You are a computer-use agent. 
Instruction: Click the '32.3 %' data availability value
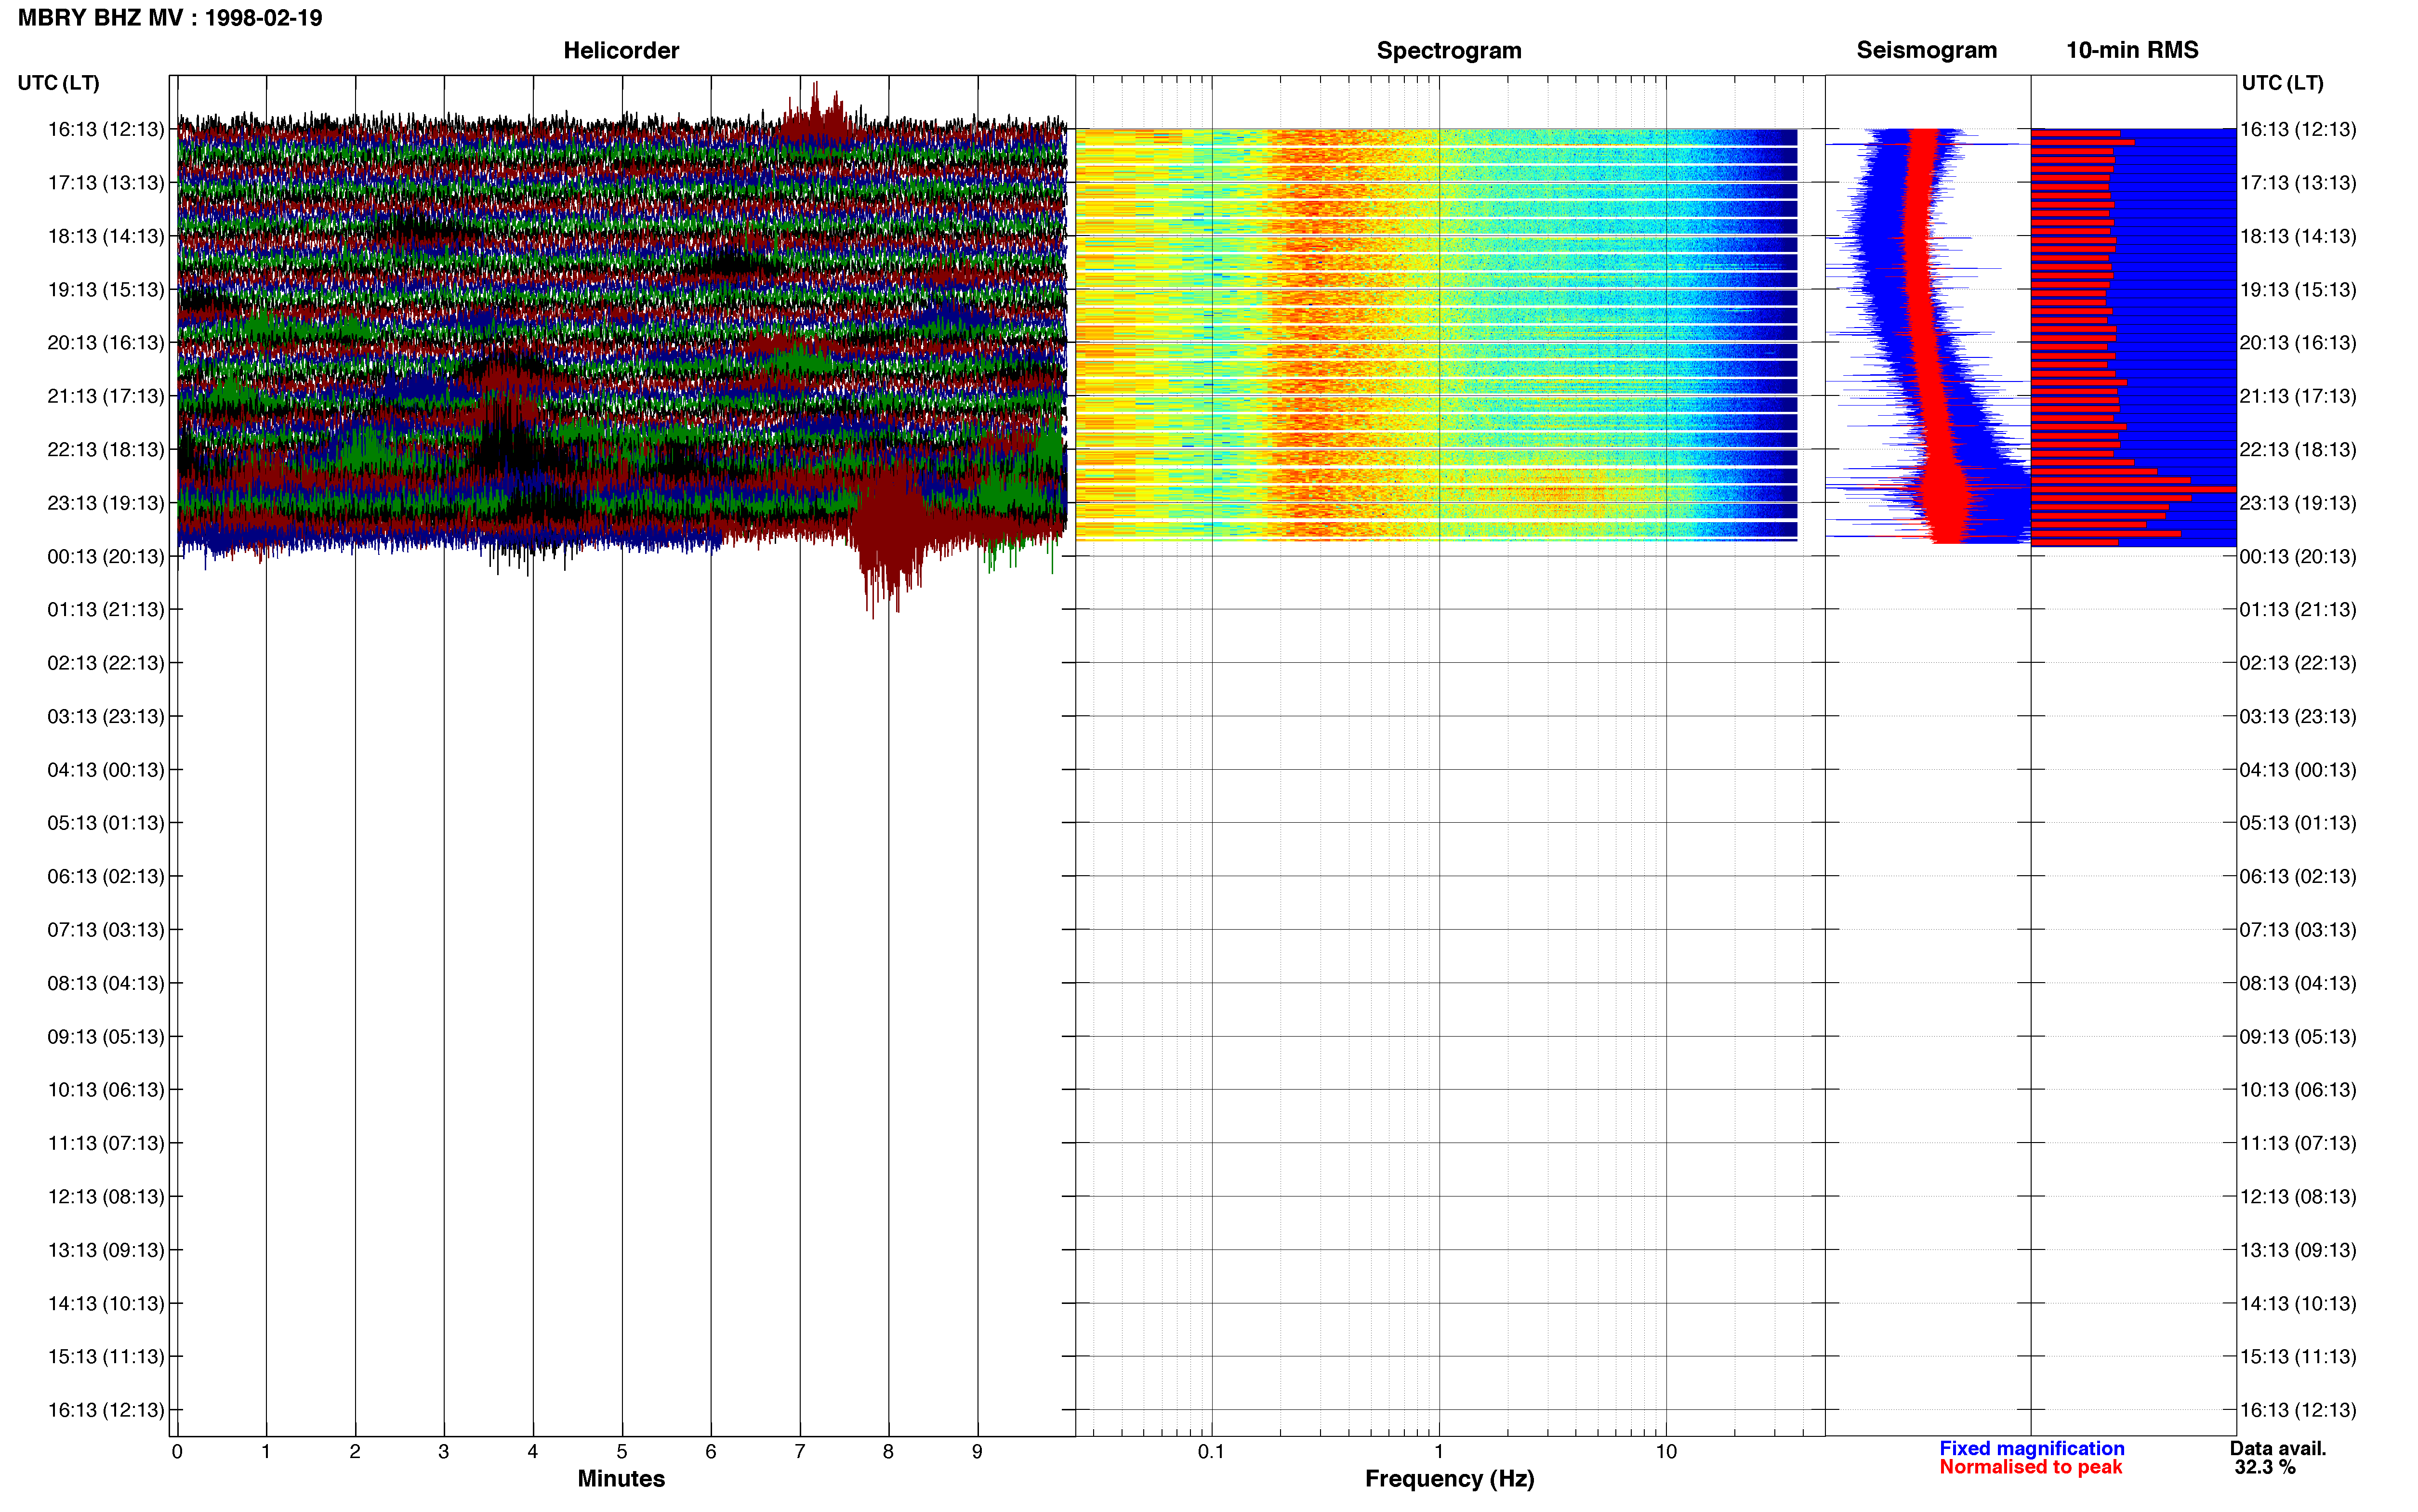2265,1468
